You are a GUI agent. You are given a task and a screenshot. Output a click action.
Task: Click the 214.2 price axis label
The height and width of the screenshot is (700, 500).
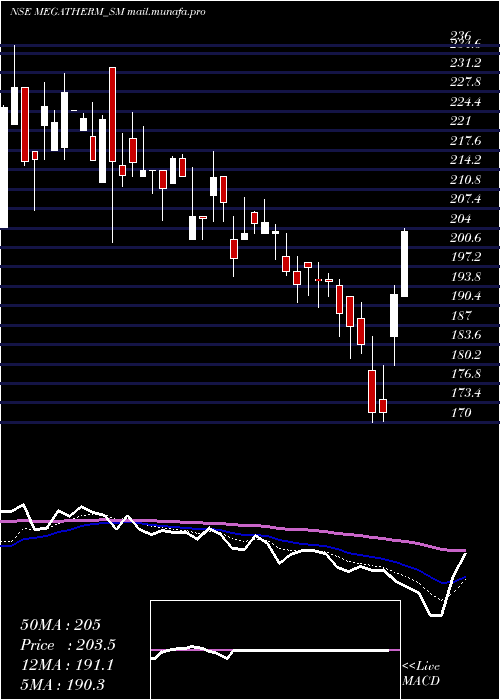pos(465,160)
